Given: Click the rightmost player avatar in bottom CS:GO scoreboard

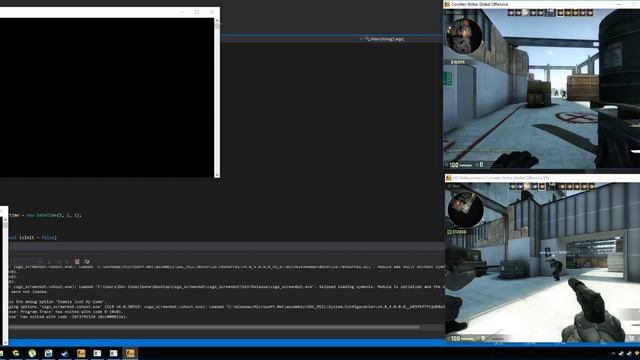Looking at the screenshot, I should (x=591, y=187).
